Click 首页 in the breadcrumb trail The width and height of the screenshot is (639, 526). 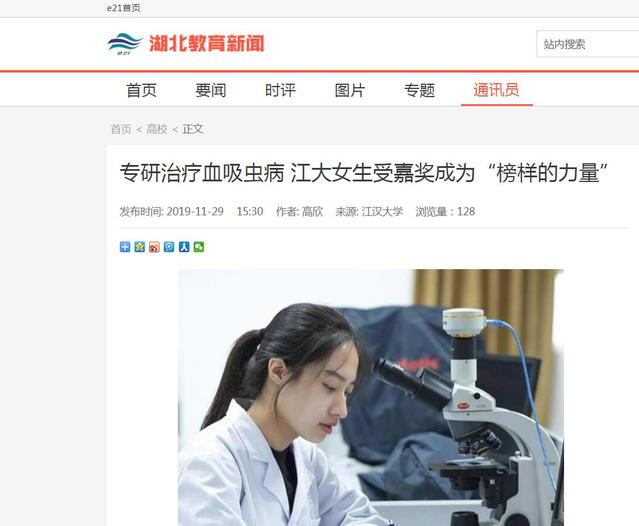pyautogui.click(x=121, y=129)
